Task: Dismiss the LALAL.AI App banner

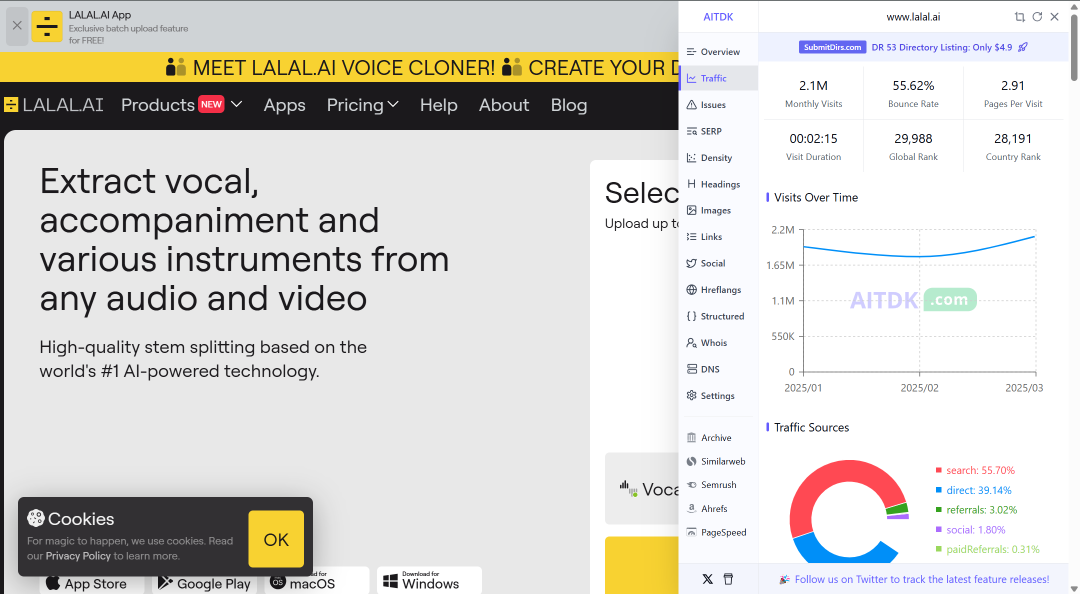Action: click(x=17, y=25)
